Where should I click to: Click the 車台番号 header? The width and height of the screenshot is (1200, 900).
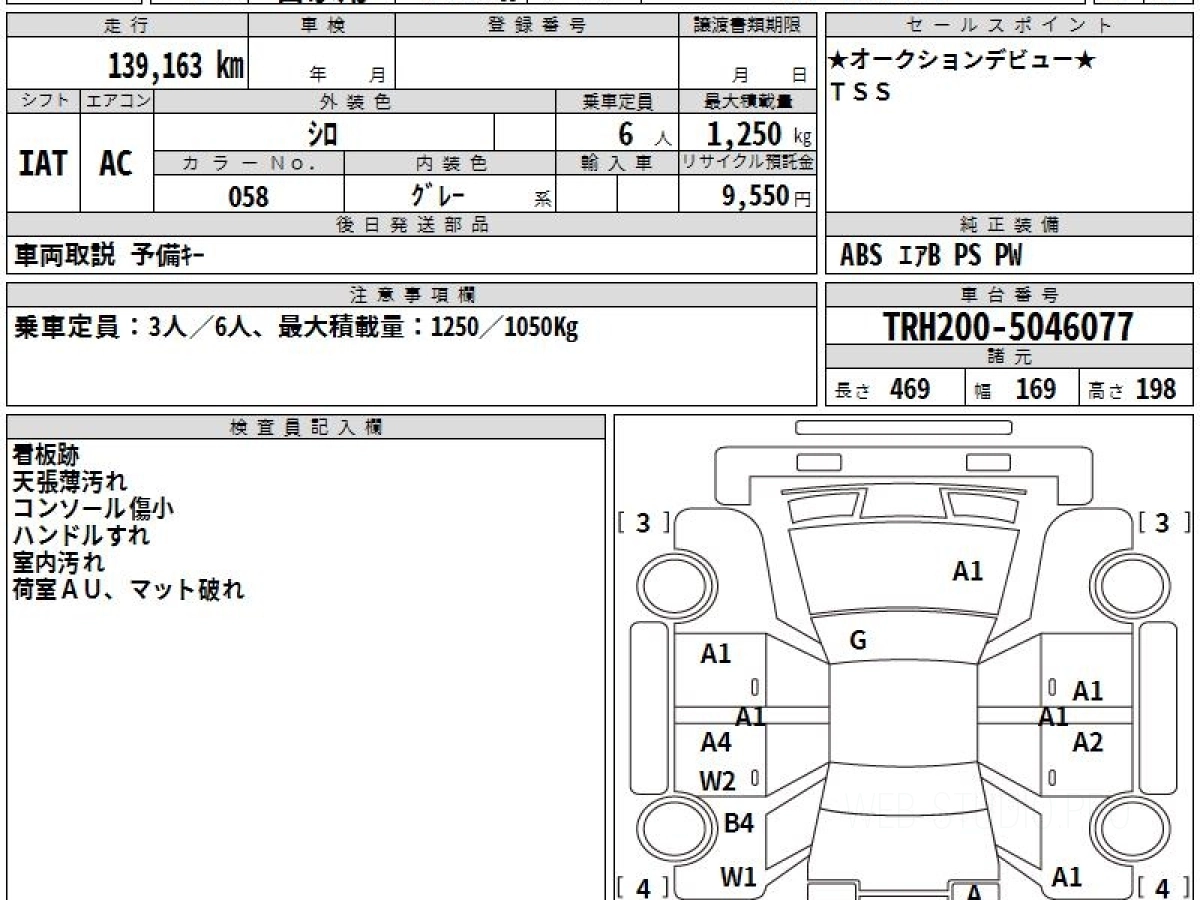tap(1010, 295)
